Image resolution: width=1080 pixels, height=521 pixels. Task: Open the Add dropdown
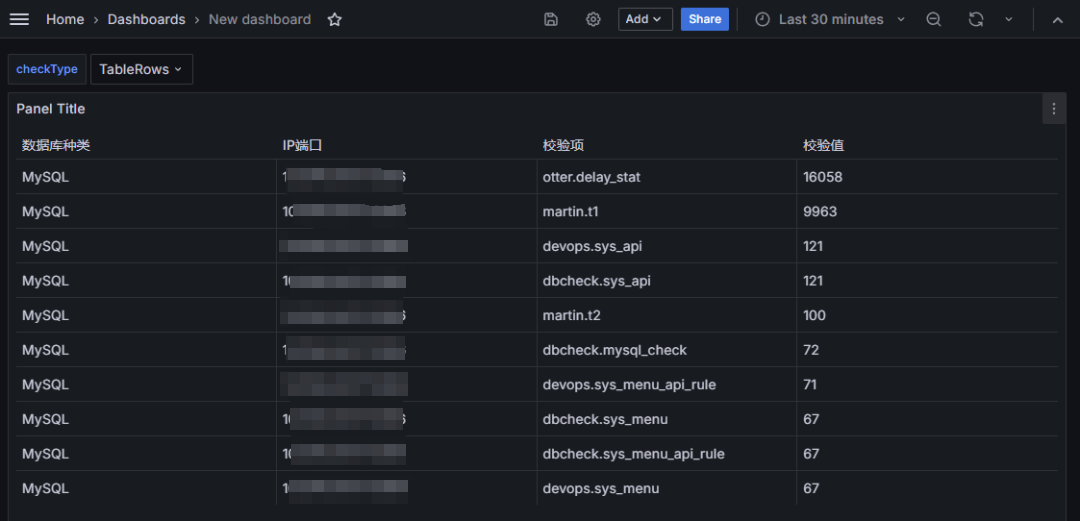[645, 19]
